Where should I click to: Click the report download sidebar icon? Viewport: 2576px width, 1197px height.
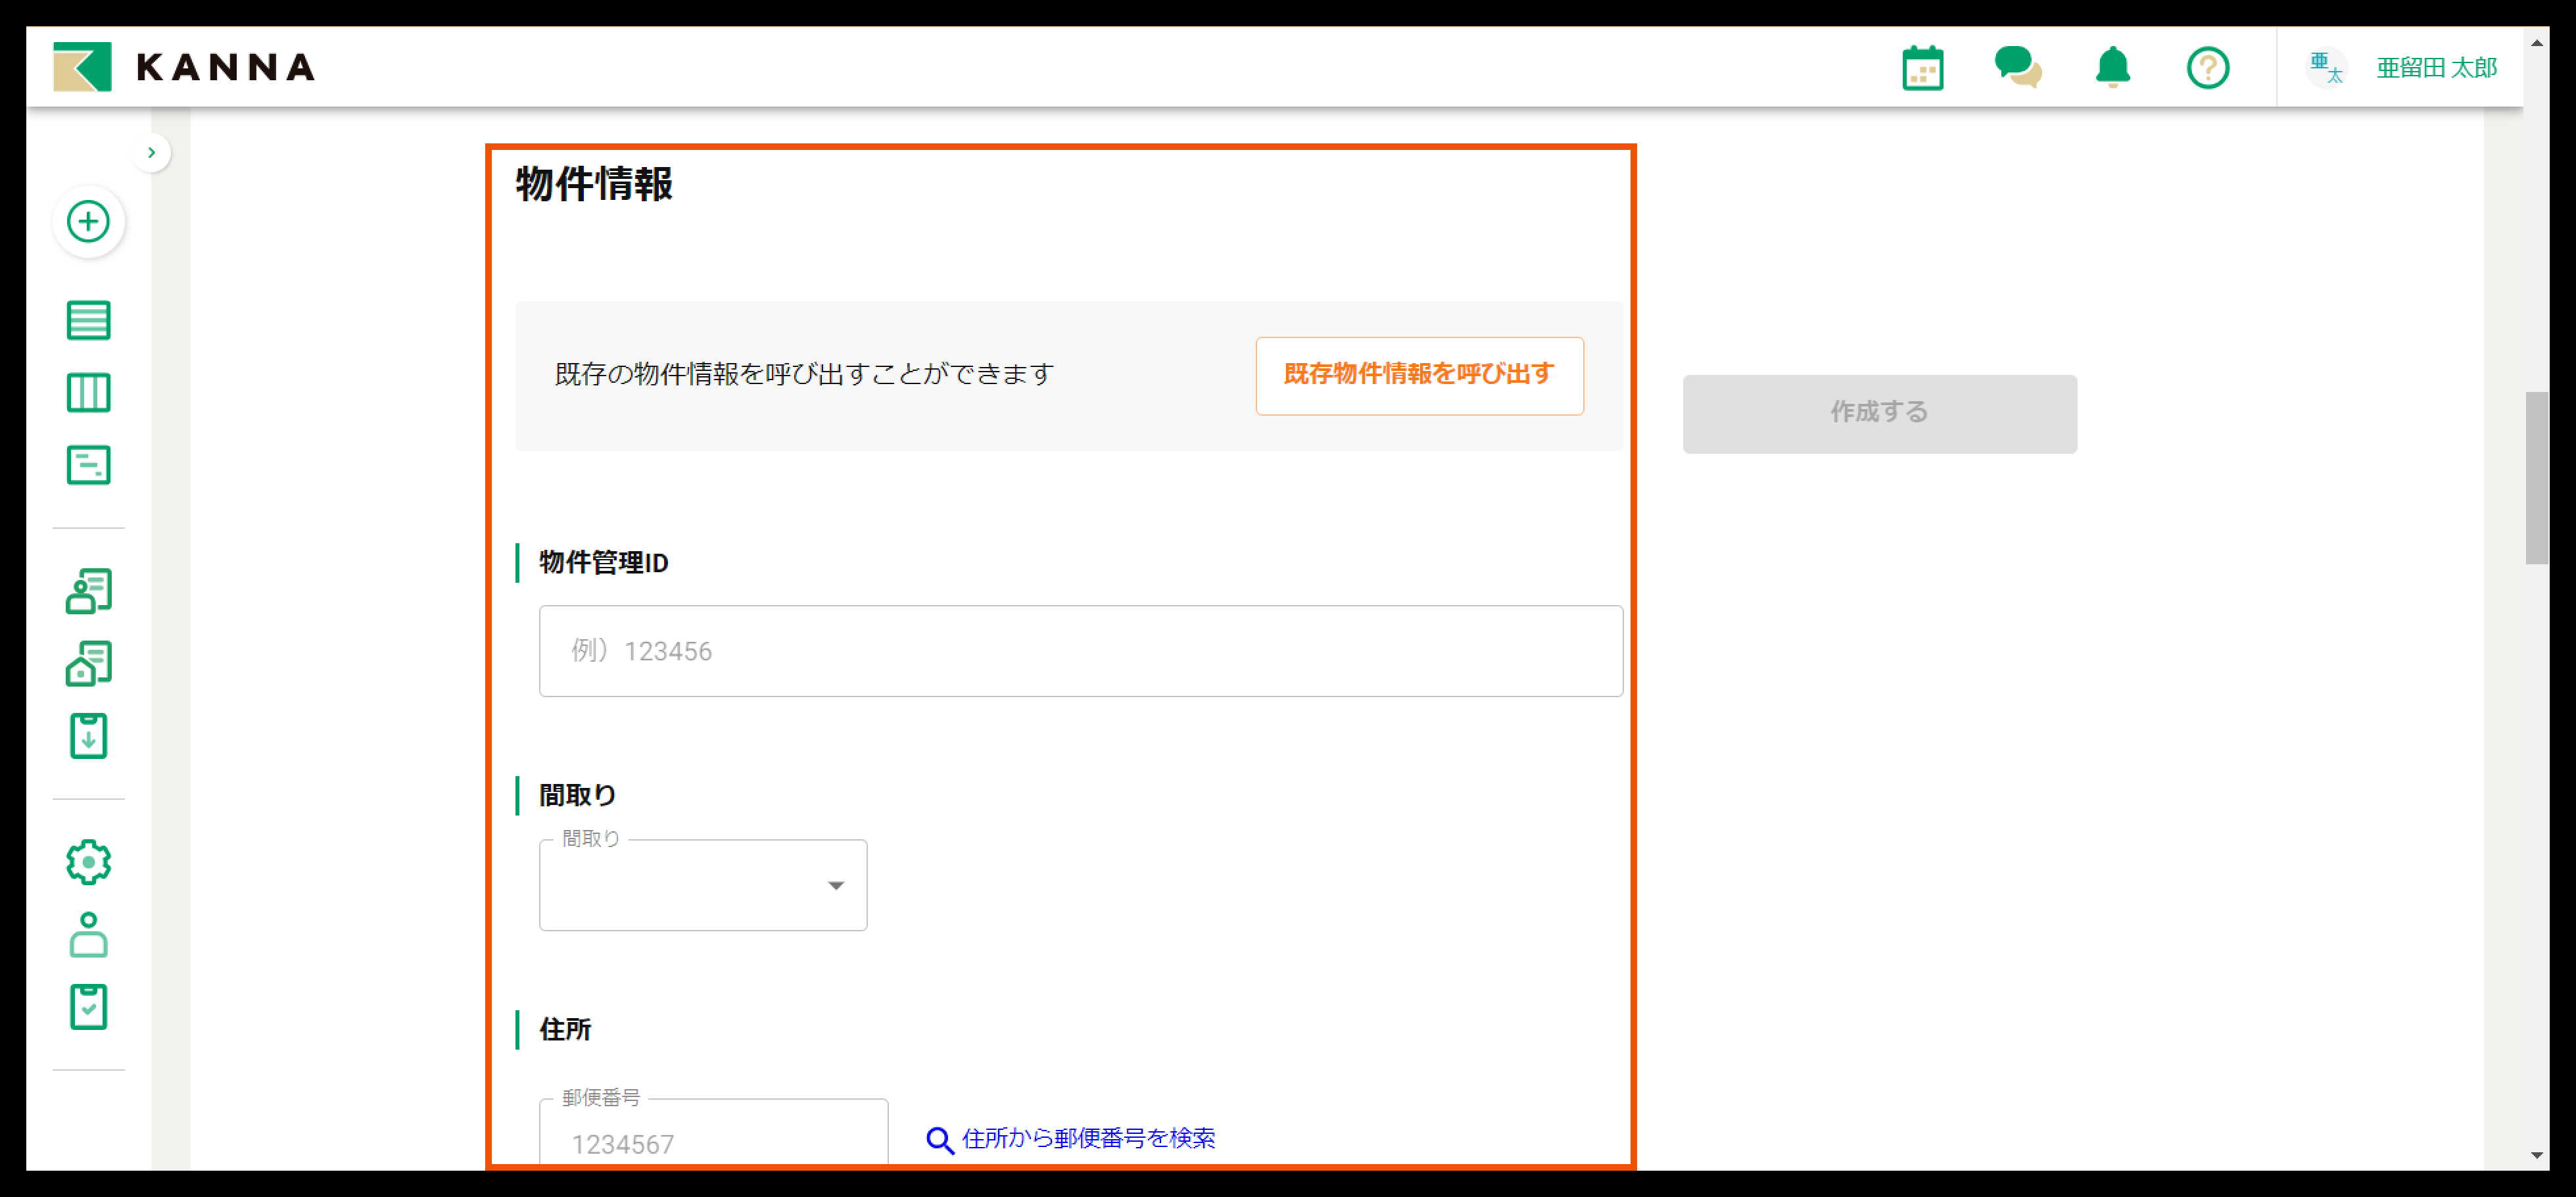88,736
